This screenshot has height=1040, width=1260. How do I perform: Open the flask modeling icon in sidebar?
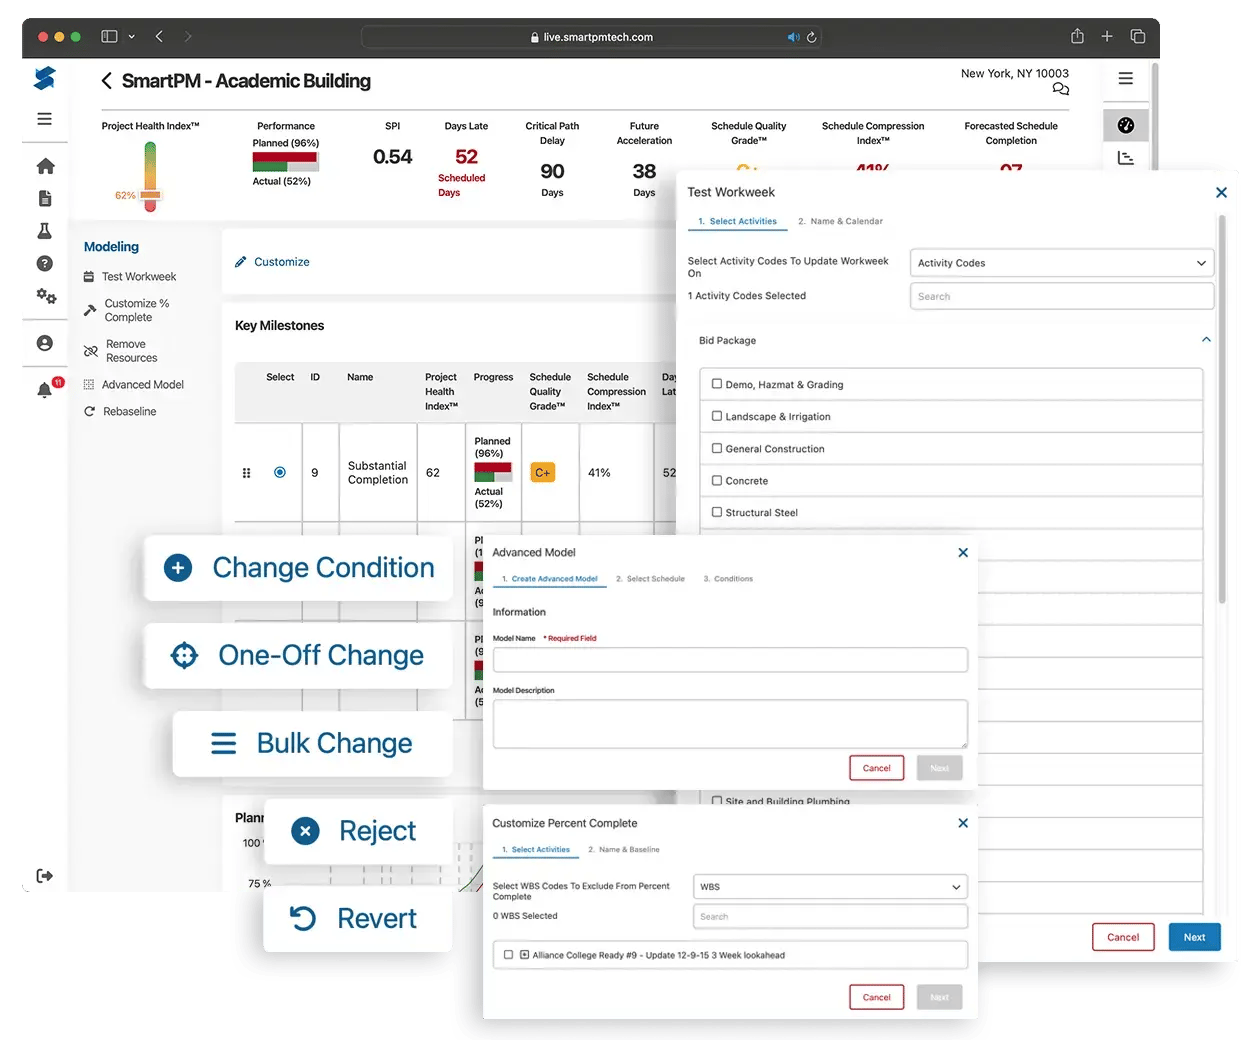tap(45, 231)
